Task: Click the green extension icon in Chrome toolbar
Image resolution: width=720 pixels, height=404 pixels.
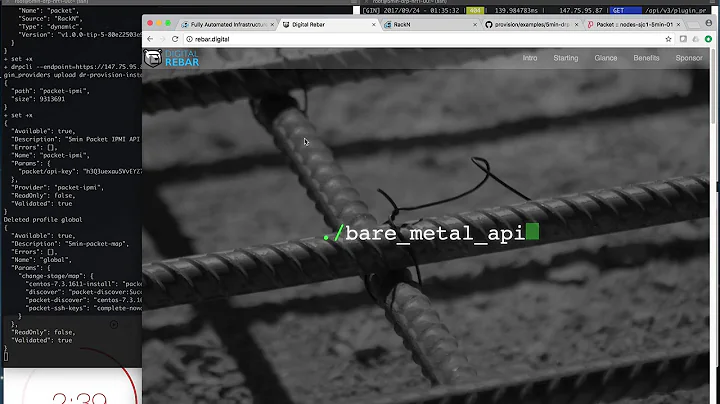Action: [x=709, y=39]
